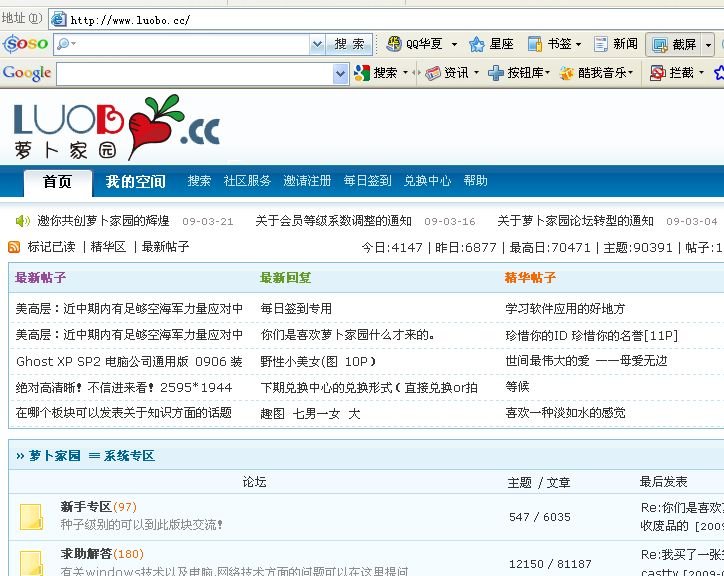Open the 精华区 link
Screen dimensions: 724x576
(108, 247)
